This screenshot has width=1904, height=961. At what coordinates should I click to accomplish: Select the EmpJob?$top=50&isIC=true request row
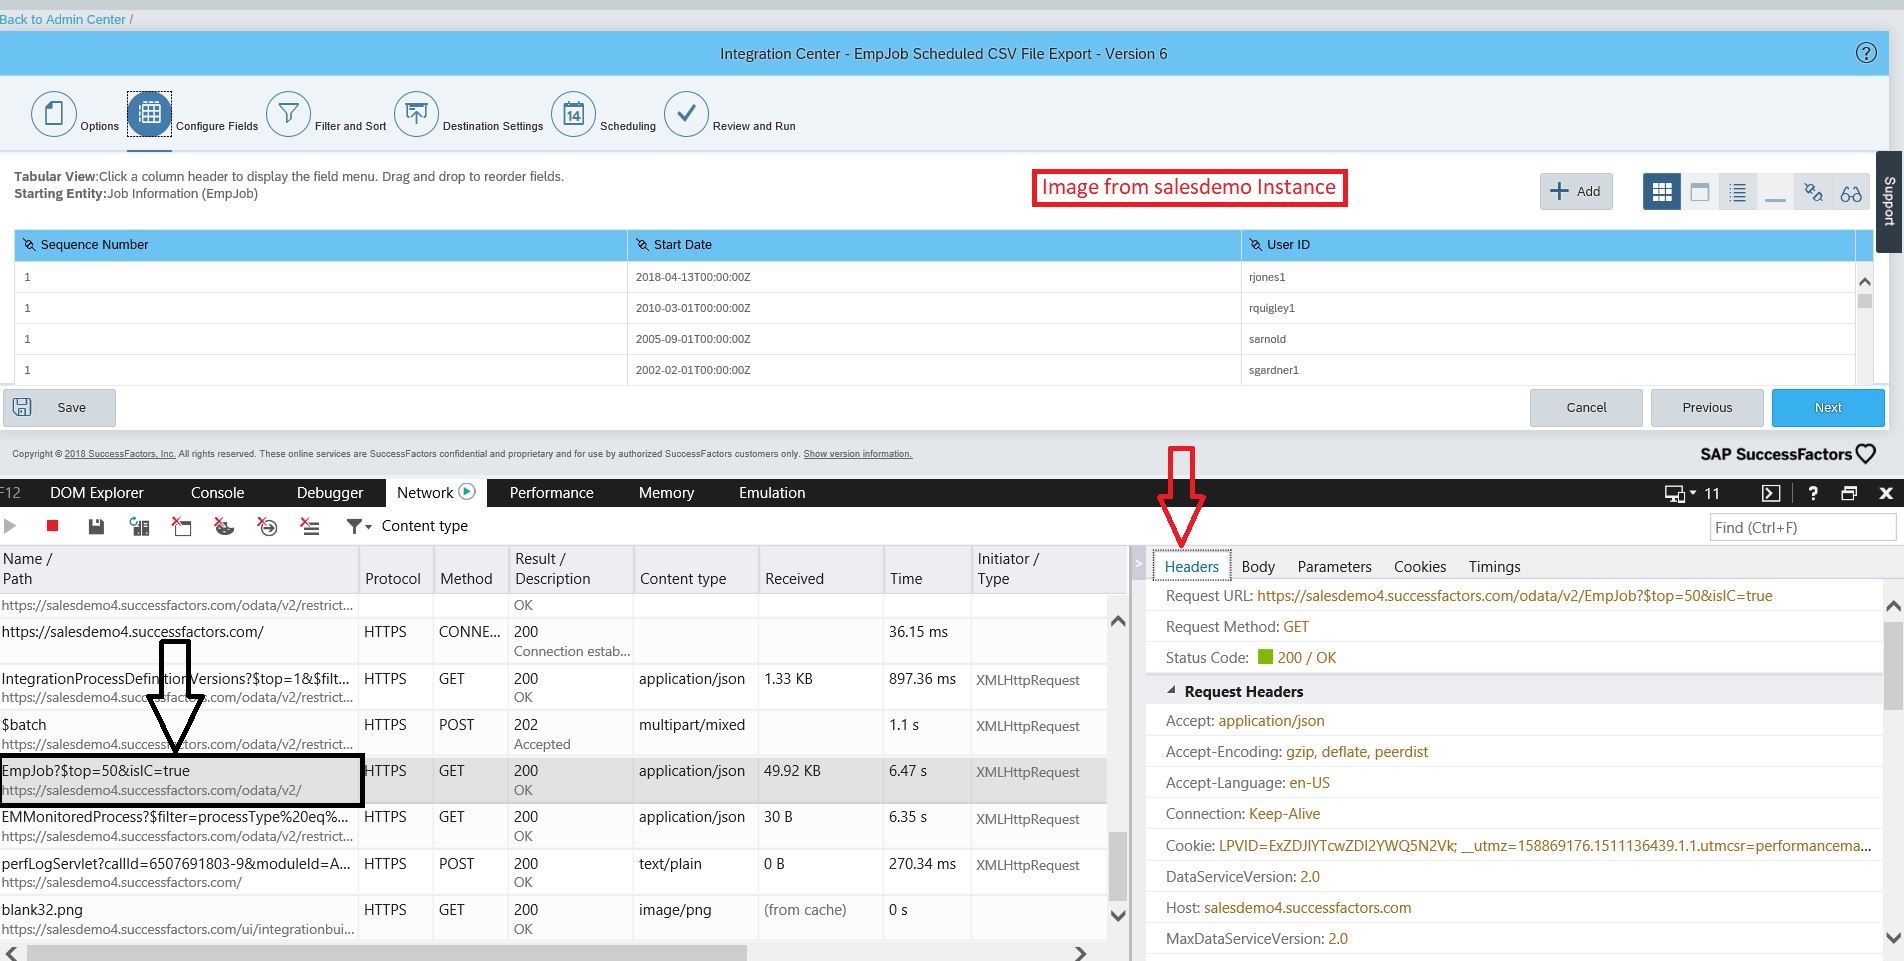[x=553, y=780]
